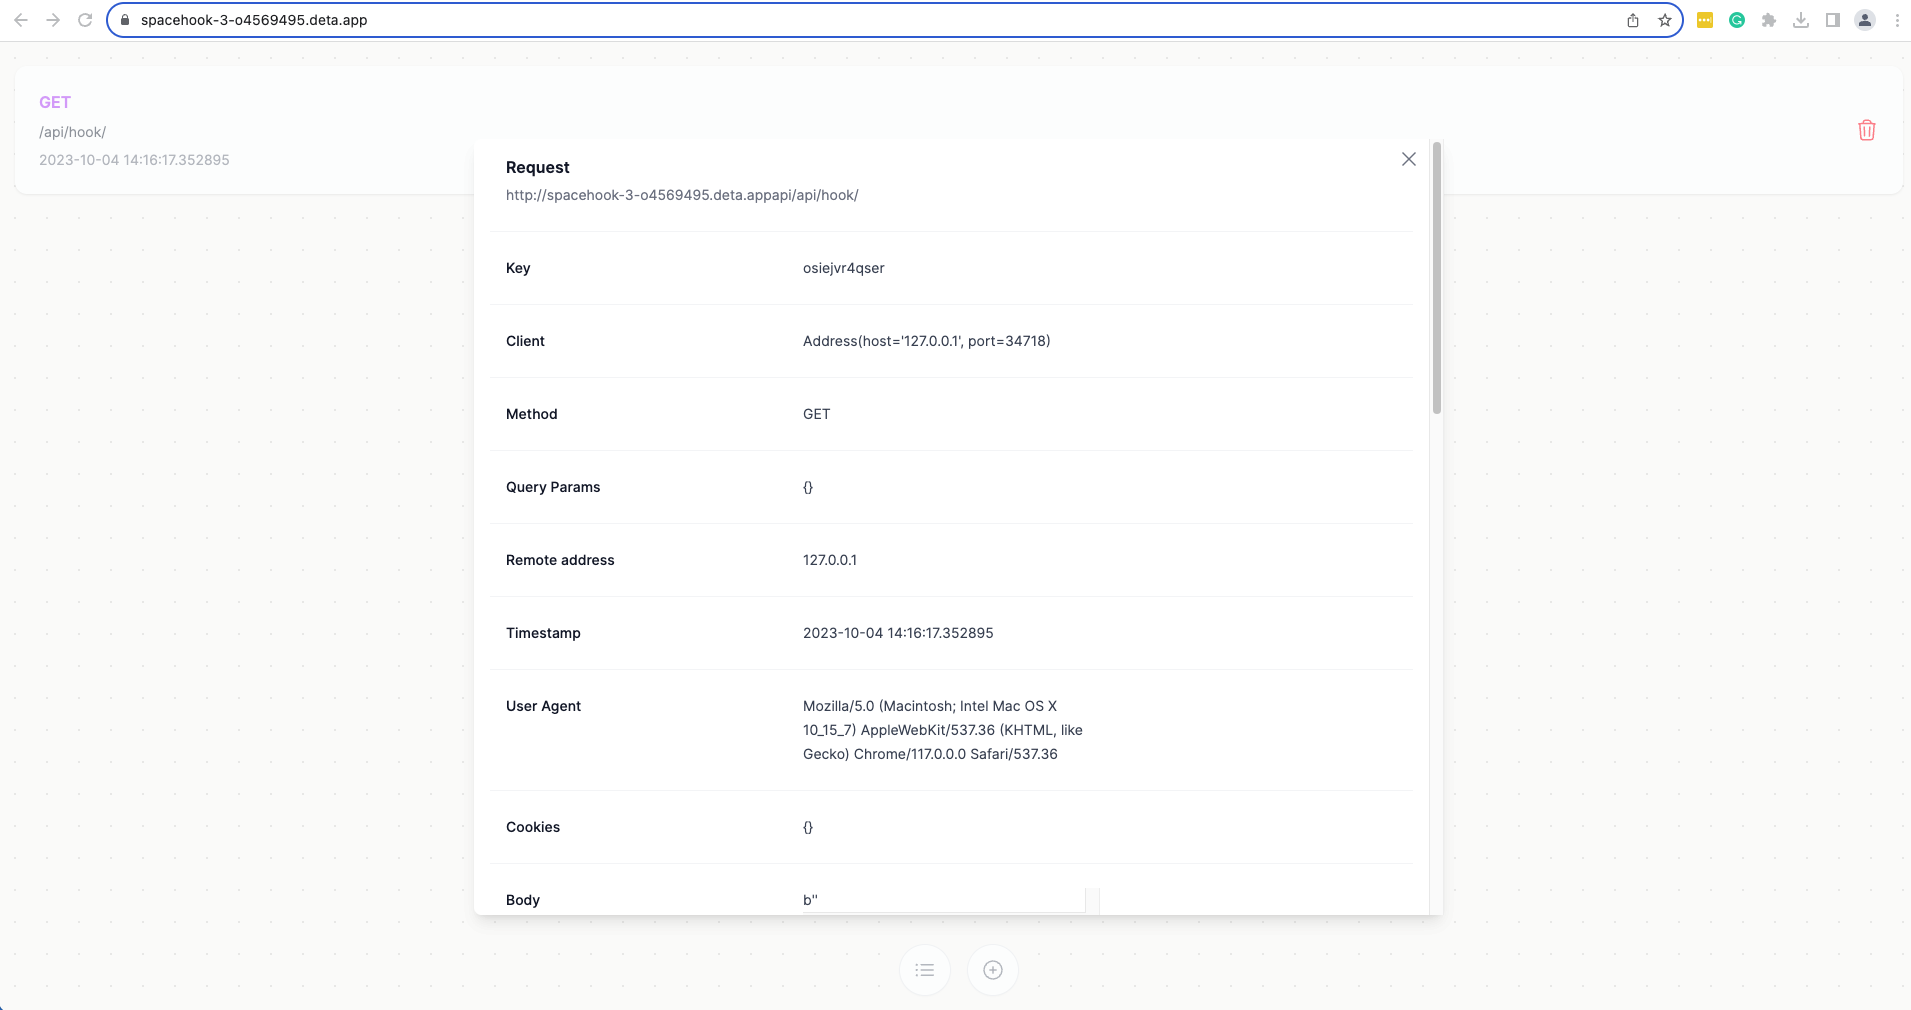The image size is (1911, 1010).
Task: Click the yellow extension icon in toolbar
Action: tap(1705, 20)
